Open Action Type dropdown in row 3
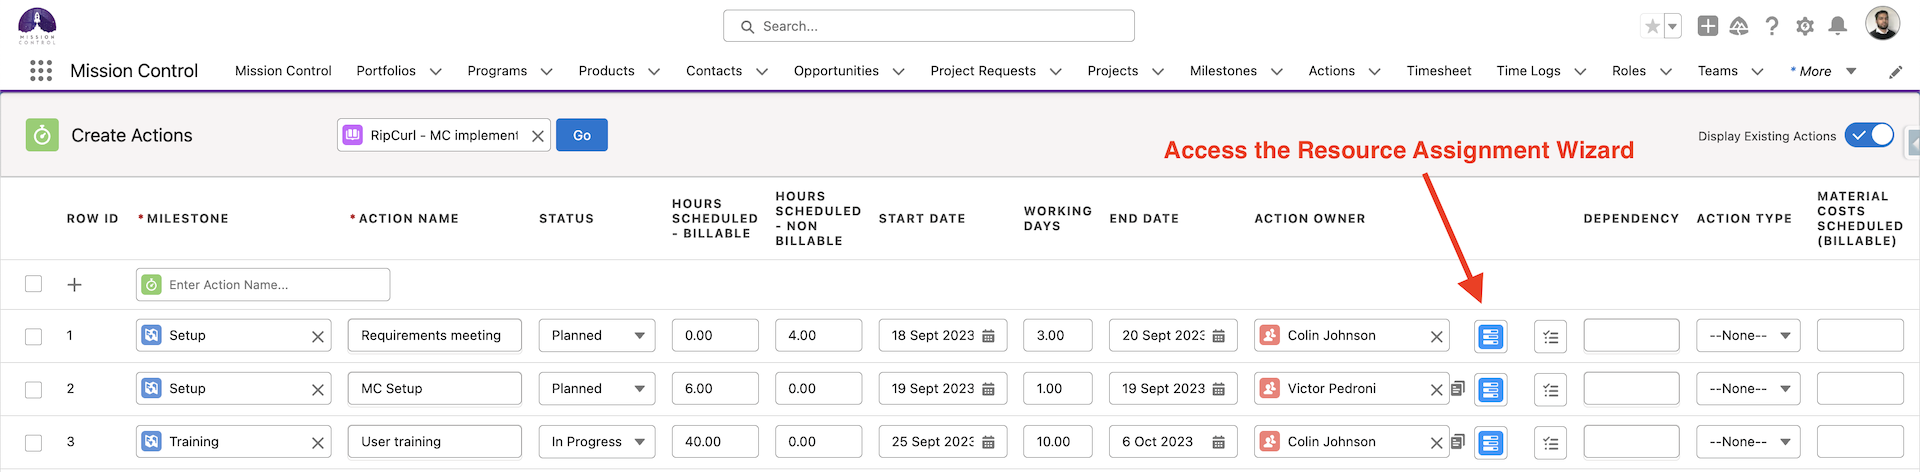Screen dimensions: 1920x472 (1749, 441)
